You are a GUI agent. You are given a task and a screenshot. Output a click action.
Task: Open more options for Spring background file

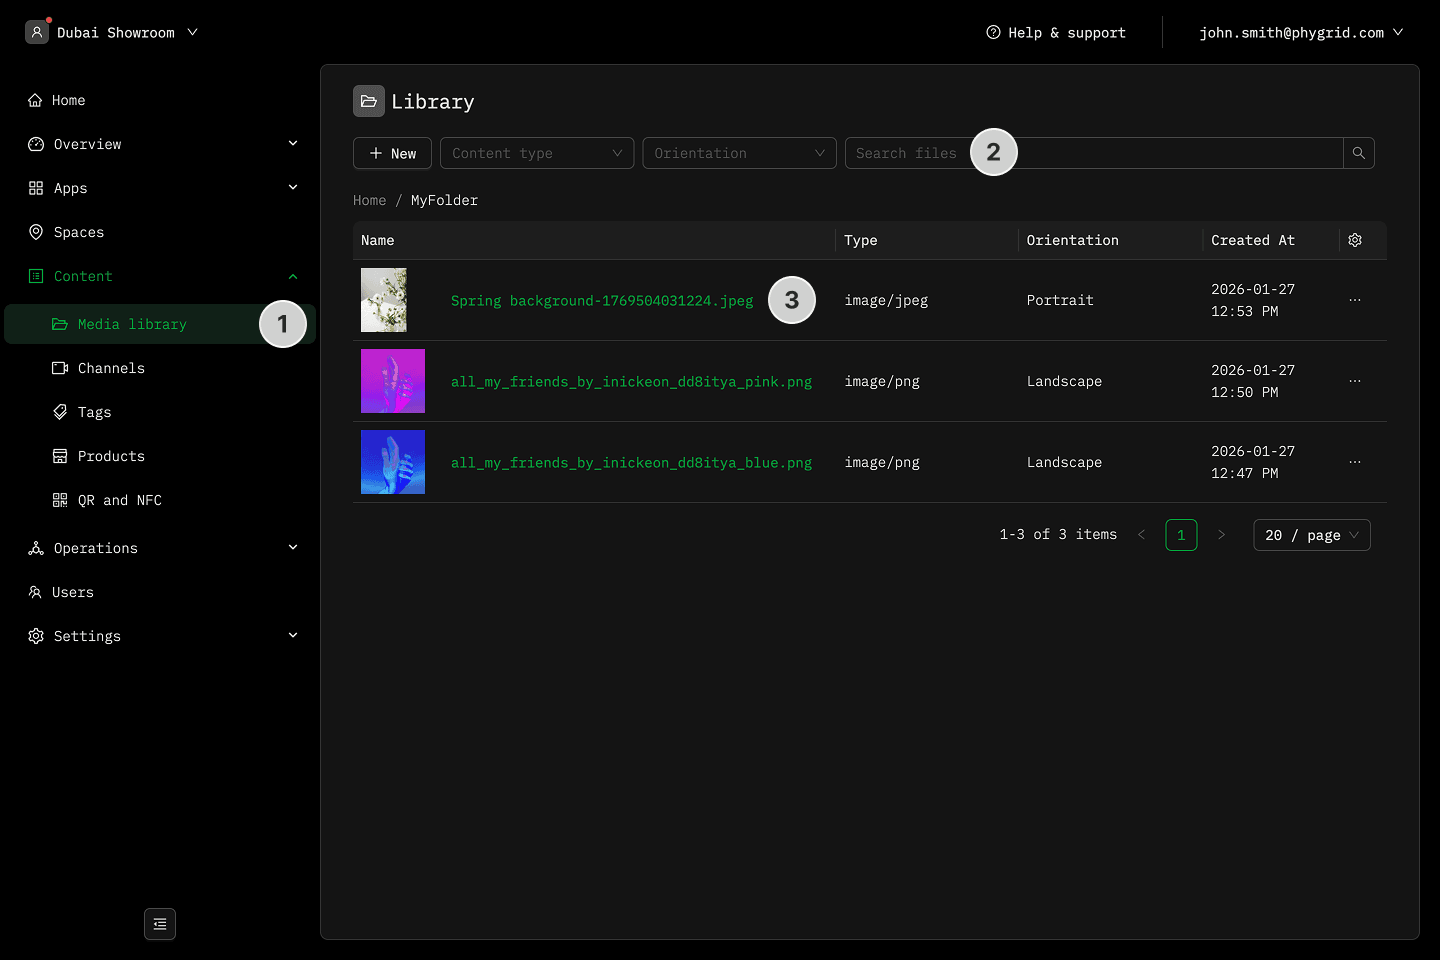pos(1355,300)
